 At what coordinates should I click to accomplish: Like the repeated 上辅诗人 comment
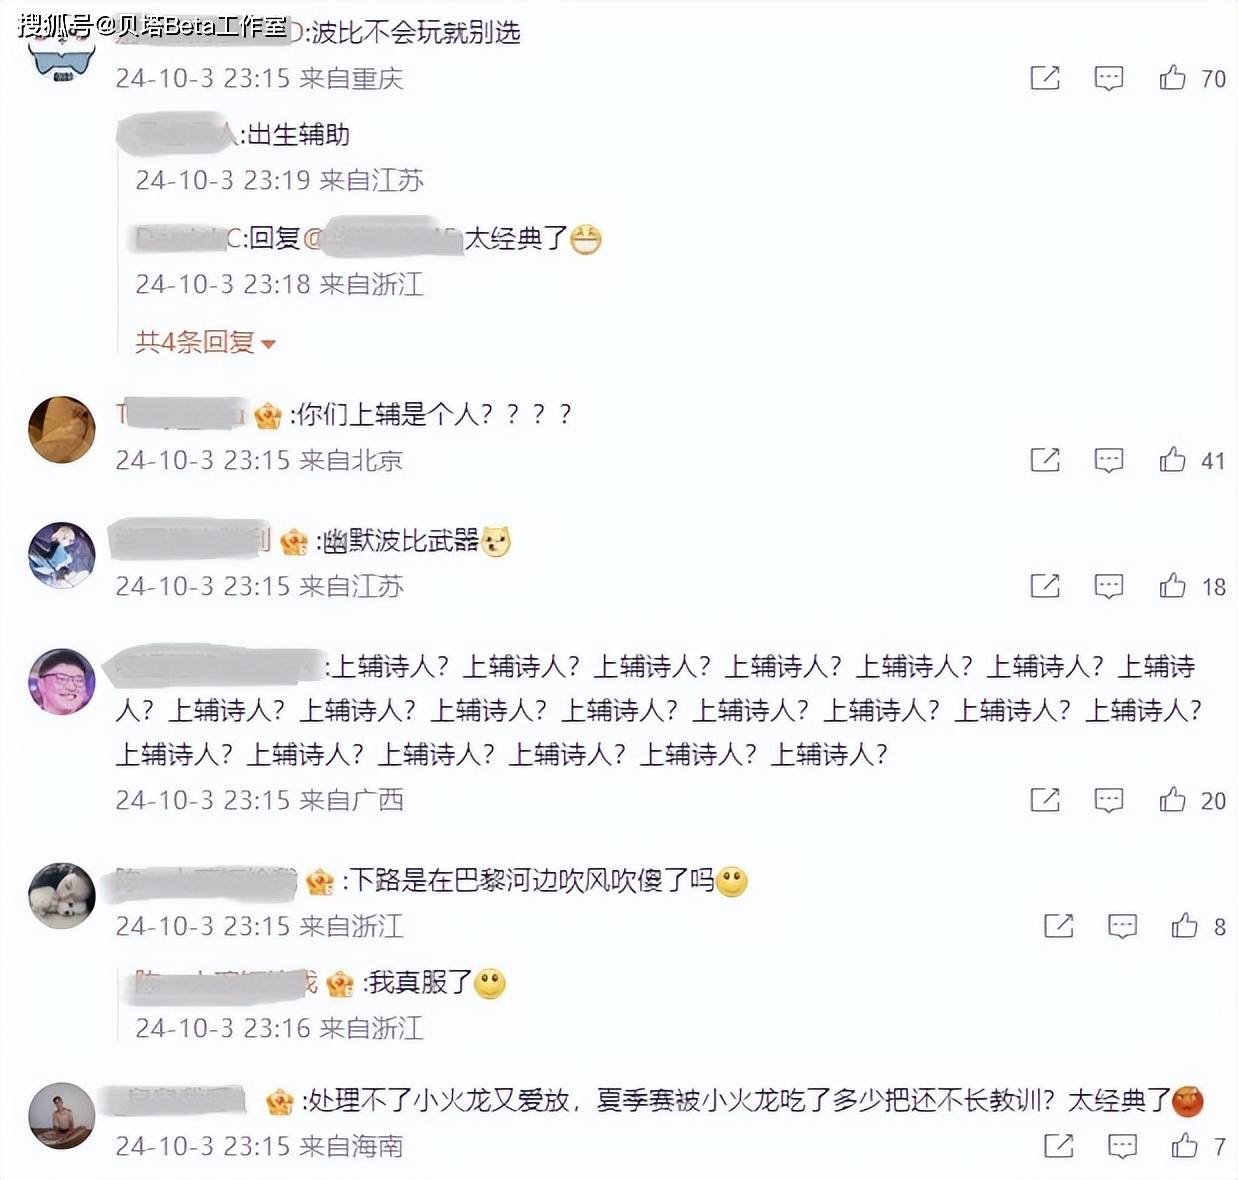1172,800
